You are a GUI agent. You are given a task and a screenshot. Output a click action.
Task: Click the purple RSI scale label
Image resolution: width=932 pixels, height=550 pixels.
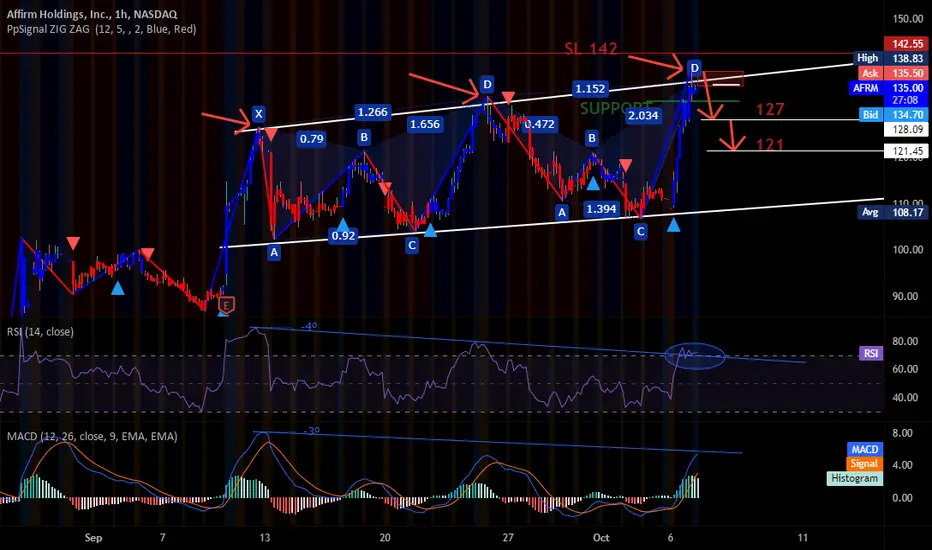point(871,353)
